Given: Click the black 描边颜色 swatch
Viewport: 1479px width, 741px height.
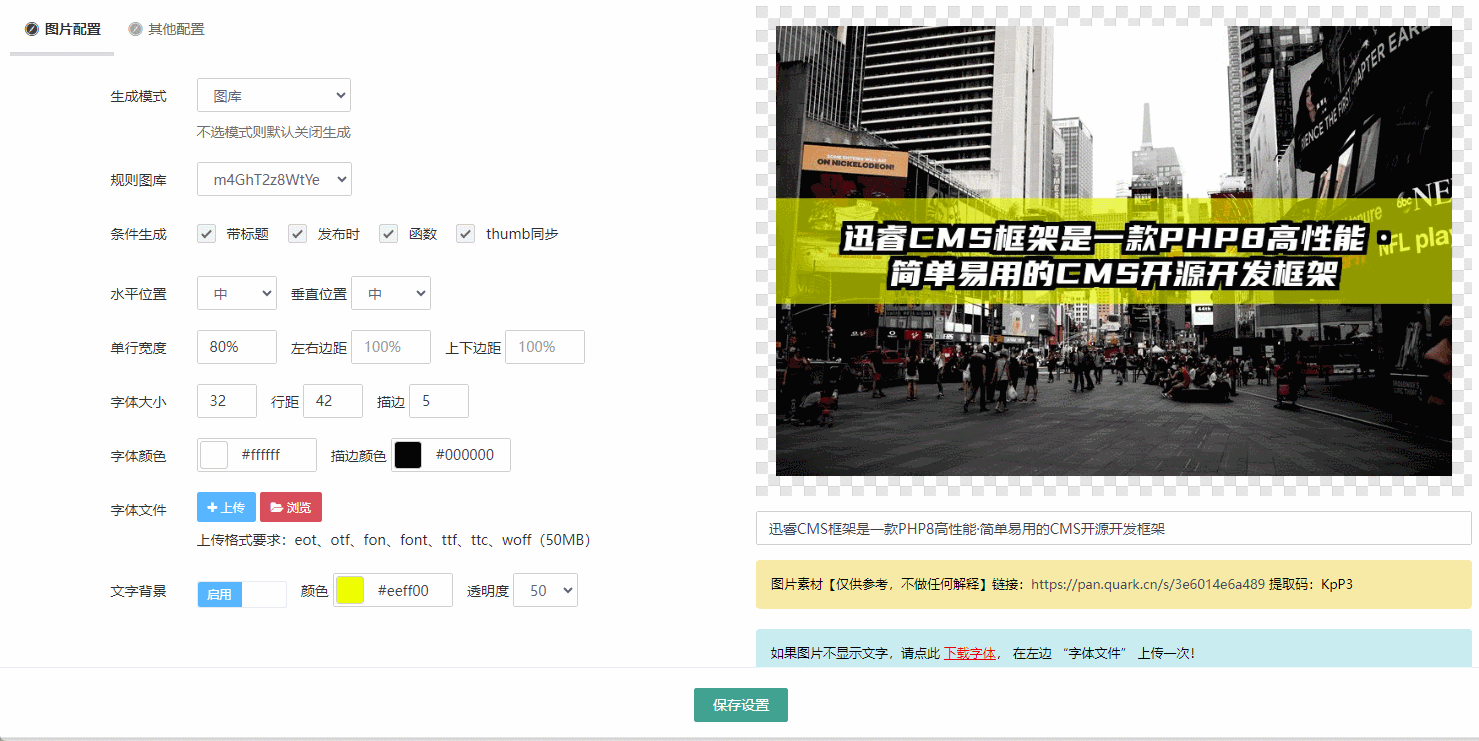Looking at the screenshot, I should (x=408, y=455).
